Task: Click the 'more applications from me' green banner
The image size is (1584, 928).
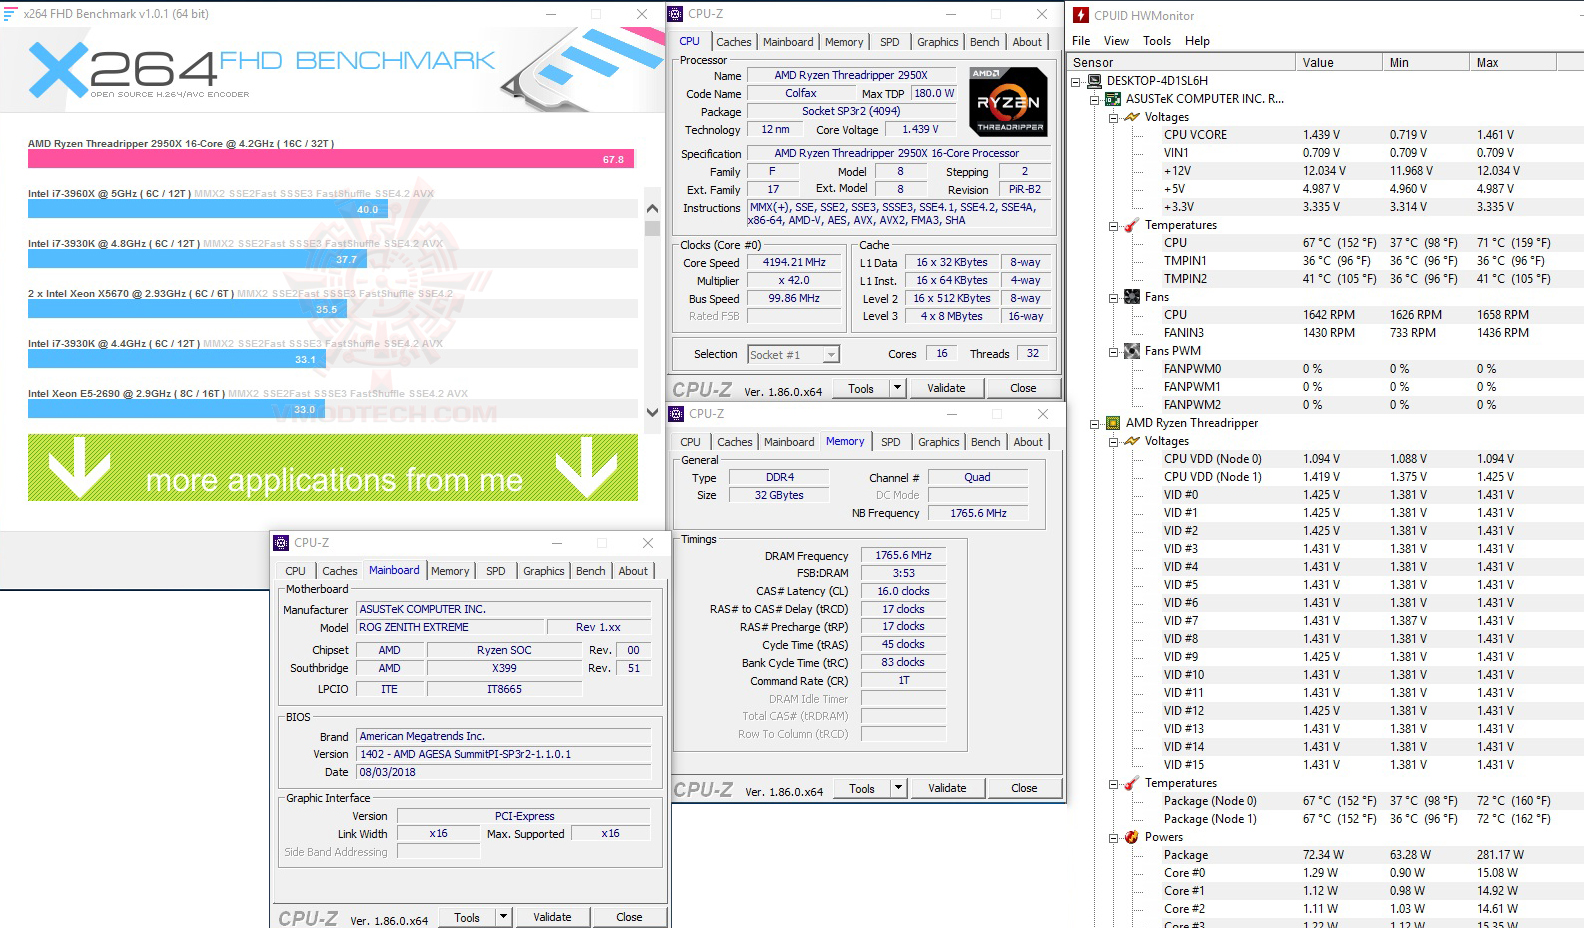Action: (333, 467)
